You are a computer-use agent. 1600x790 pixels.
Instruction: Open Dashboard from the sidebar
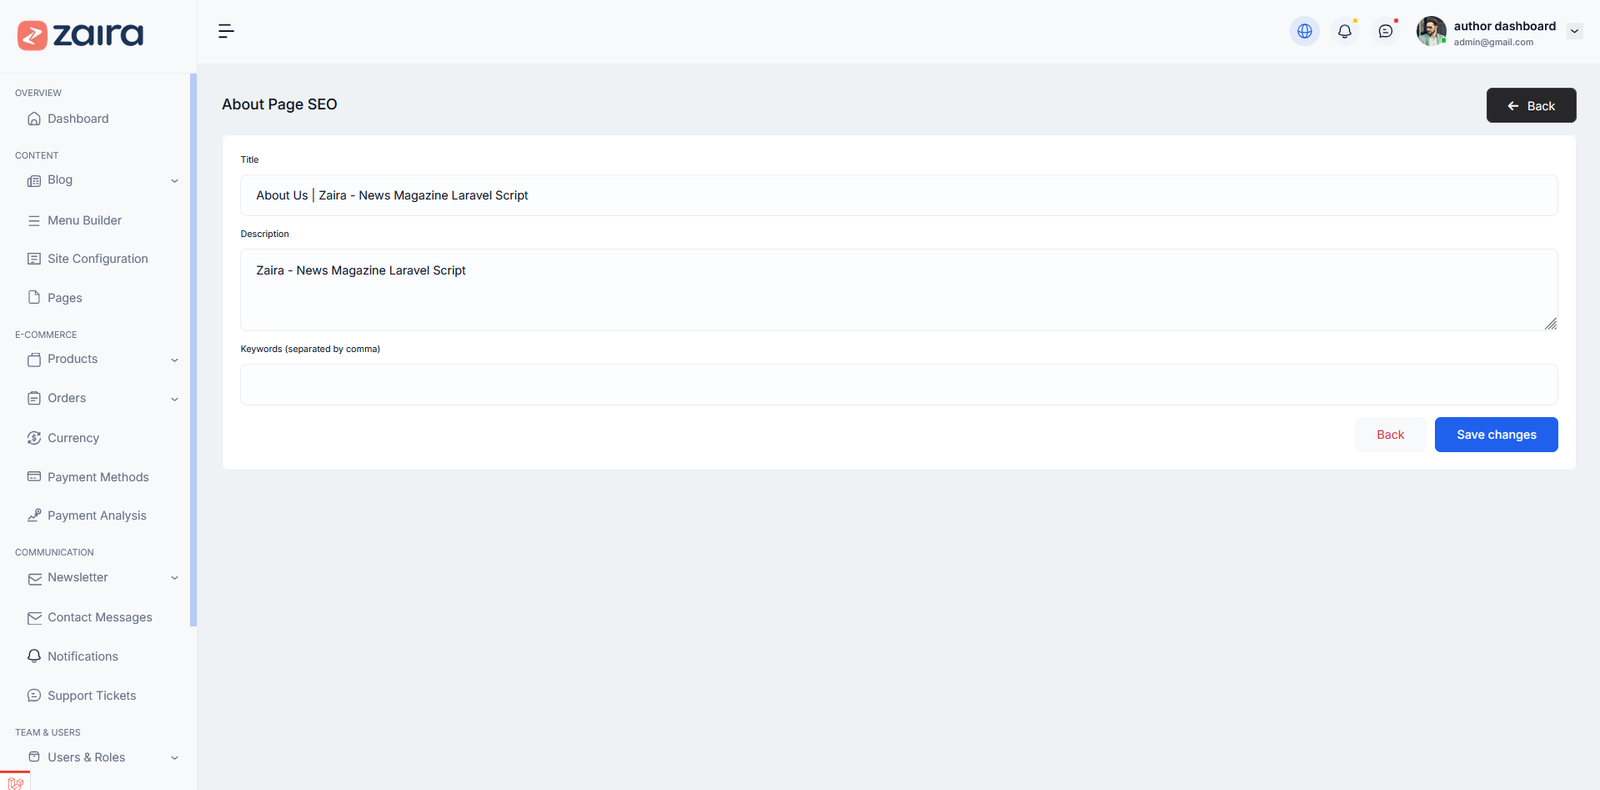coord(78,119)
